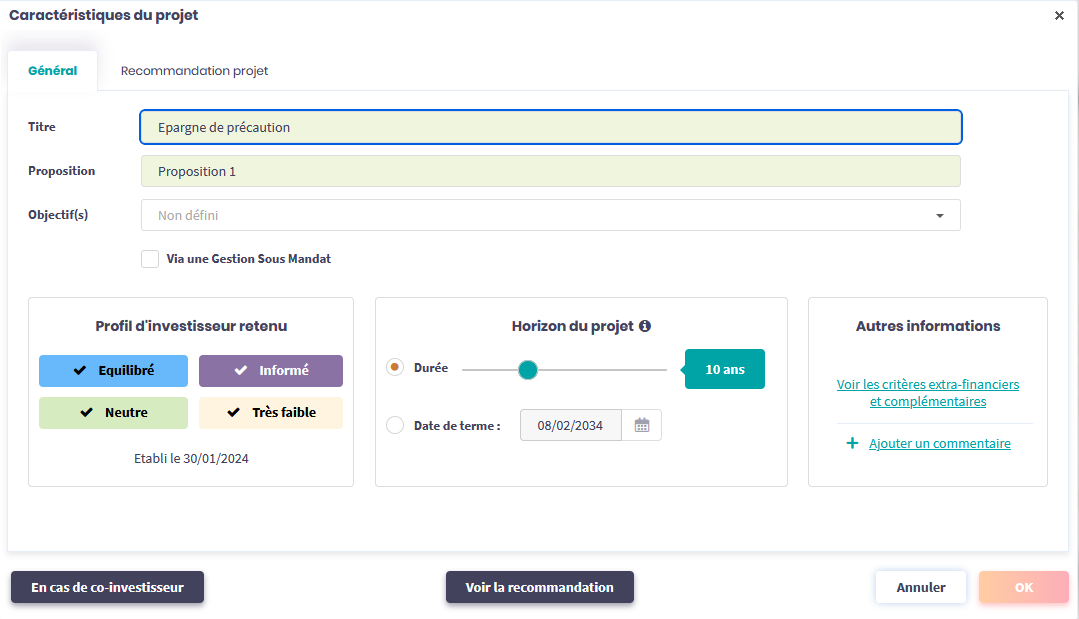Click the plus icon for adding comment
Screen dimensions: 1079x619
click(x=852, y=443)
